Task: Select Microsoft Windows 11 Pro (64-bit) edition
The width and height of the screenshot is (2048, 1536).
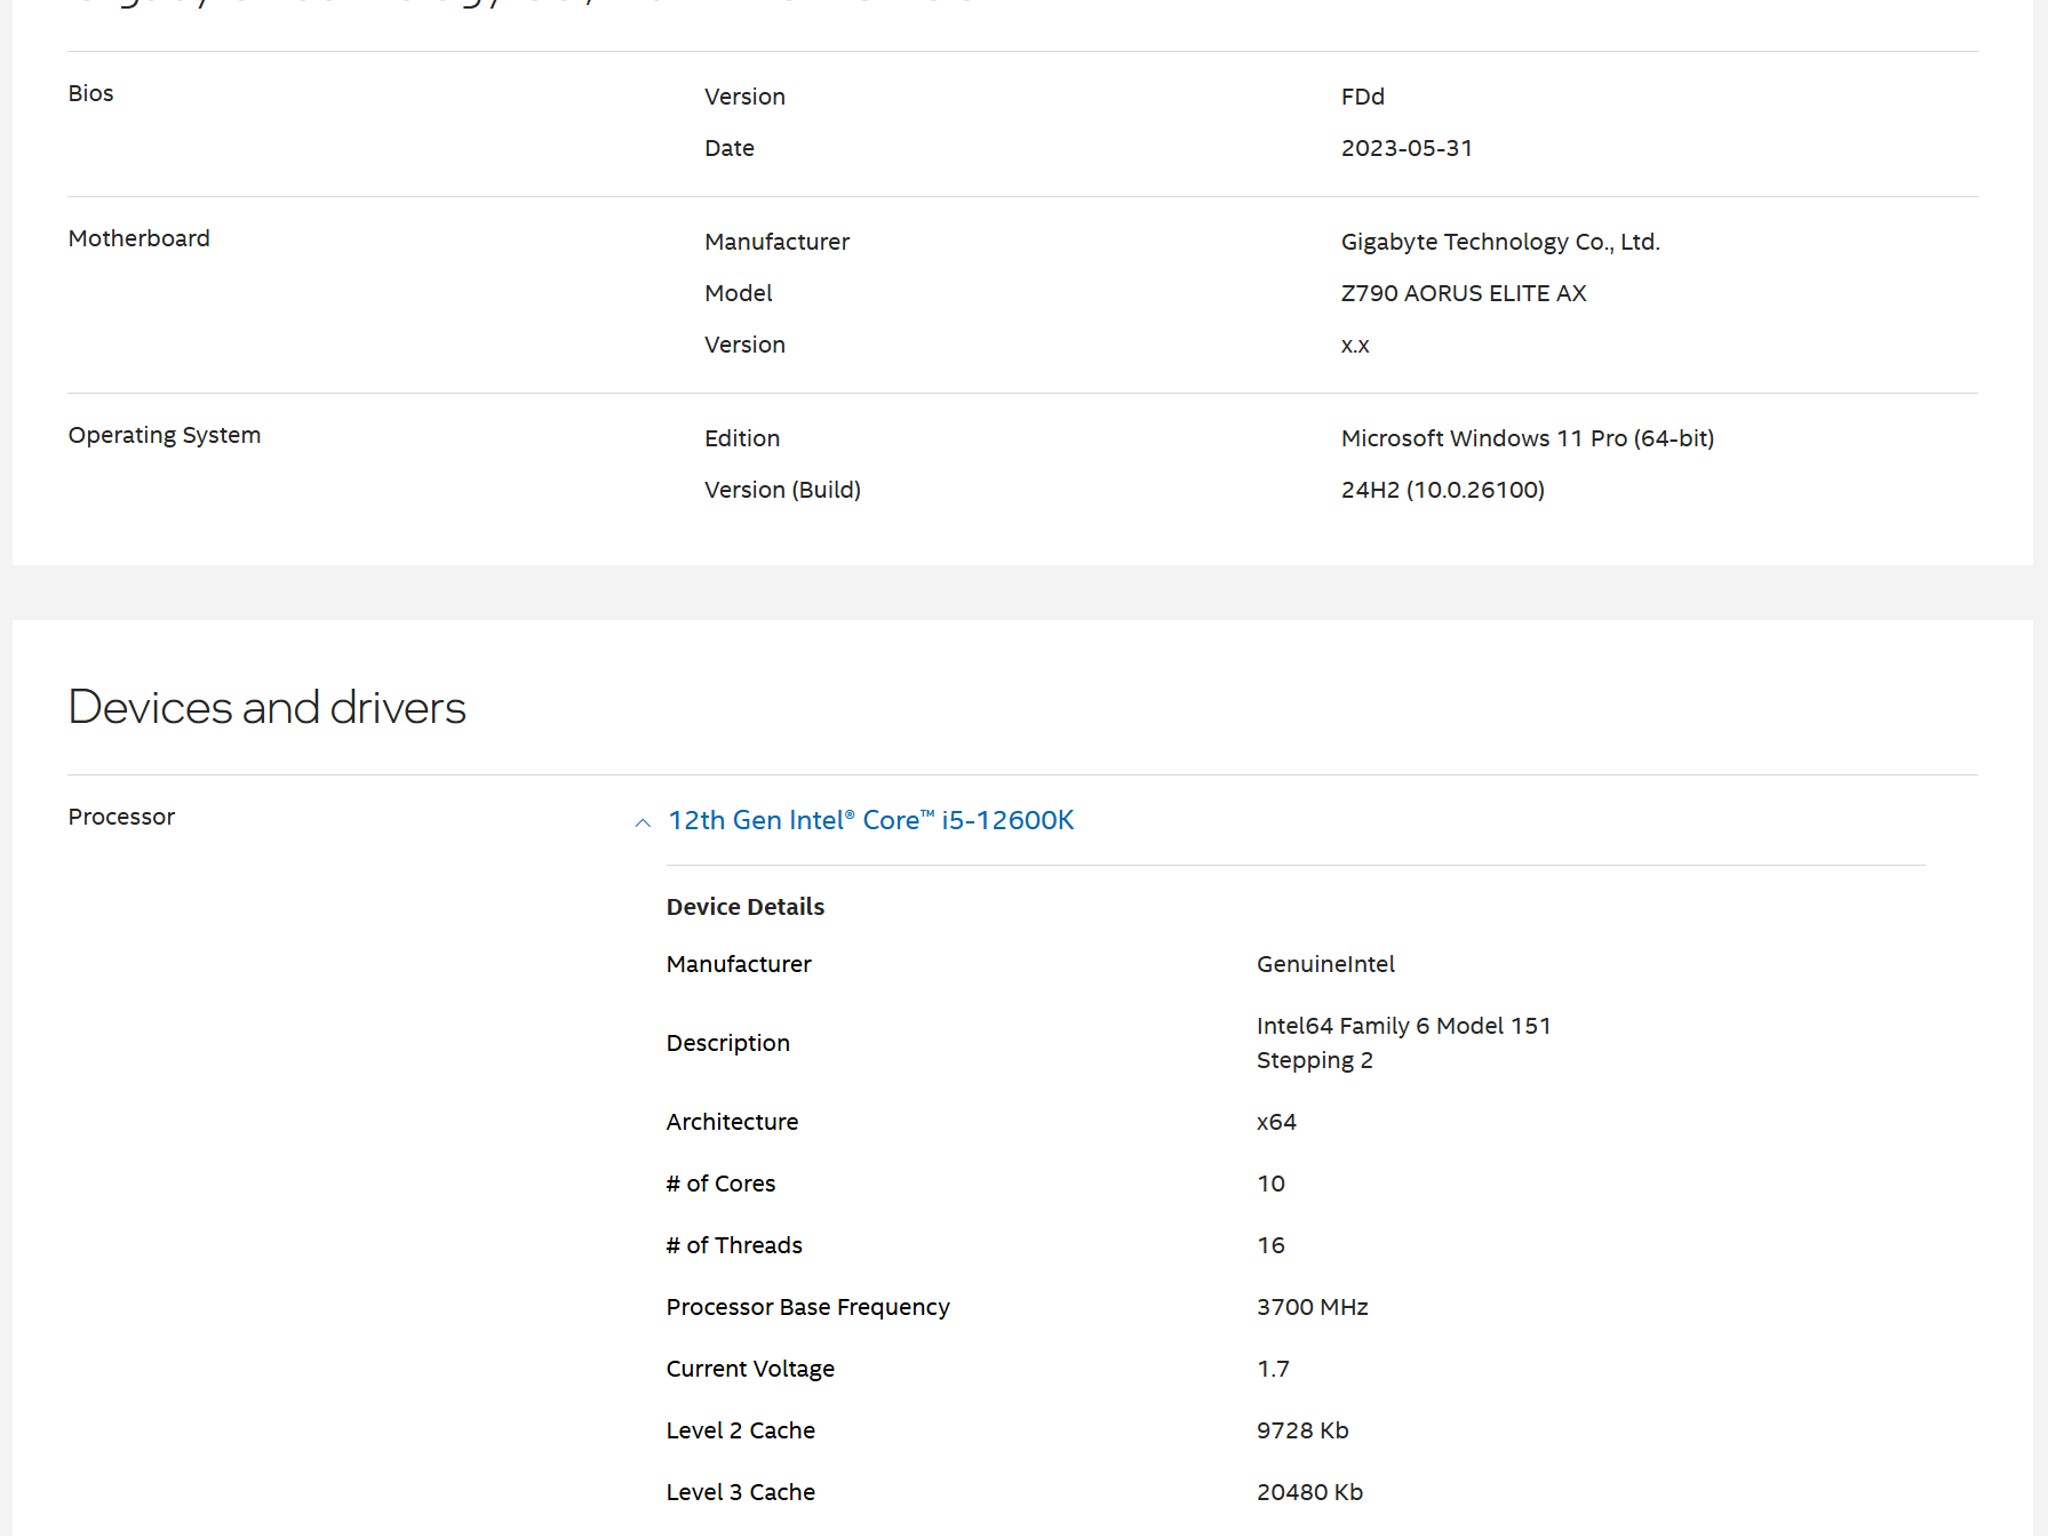Action: tap(1527, 438)
